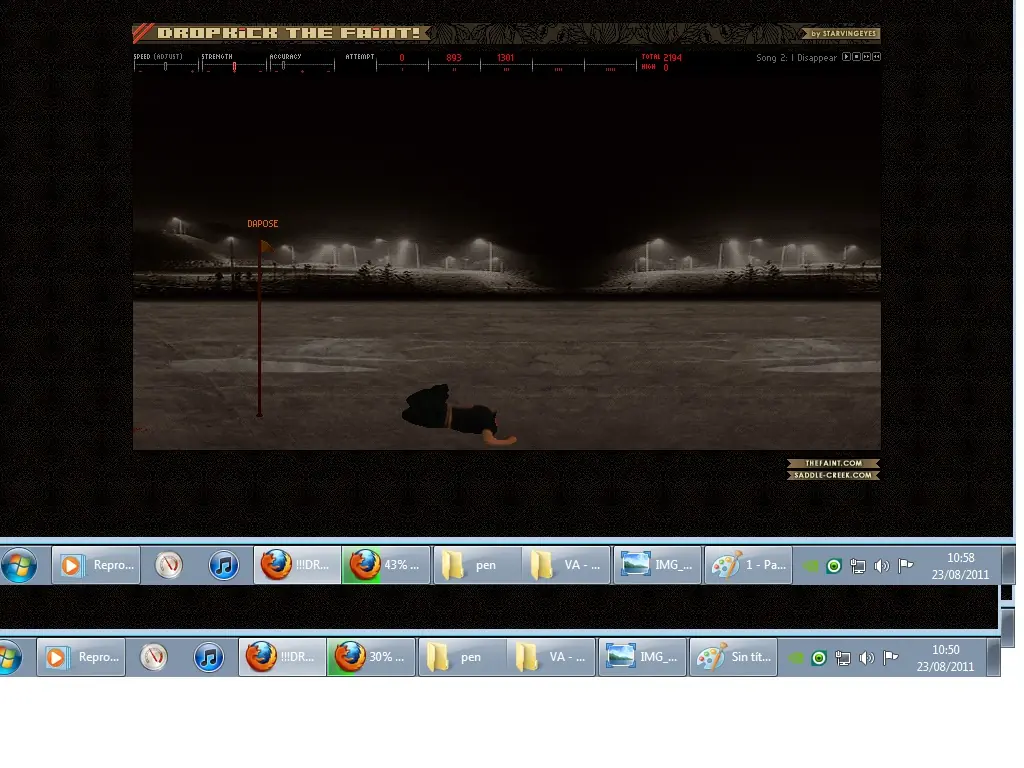1024x768 pixels.
Task: Open network tray icon on the 10:58 taskbar
Action: point(858,566)
